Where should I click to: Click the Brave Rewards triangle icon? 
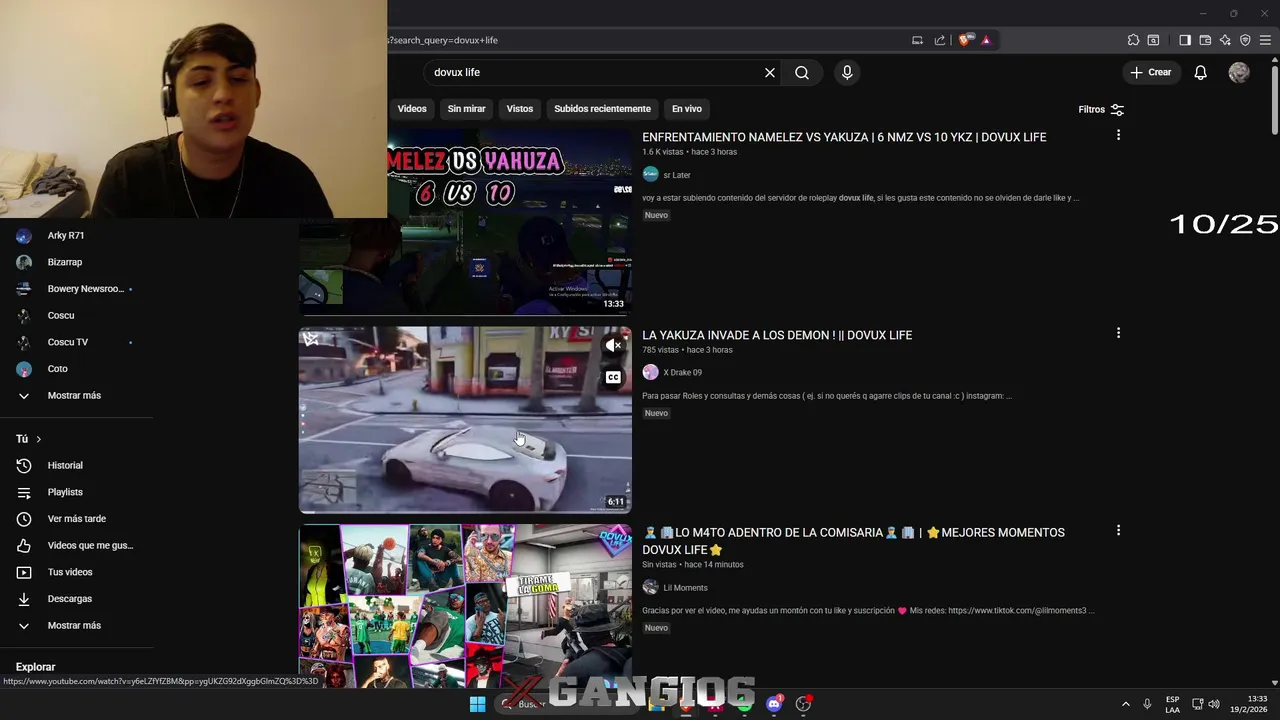pyautogui.click(x=986, y=40)
